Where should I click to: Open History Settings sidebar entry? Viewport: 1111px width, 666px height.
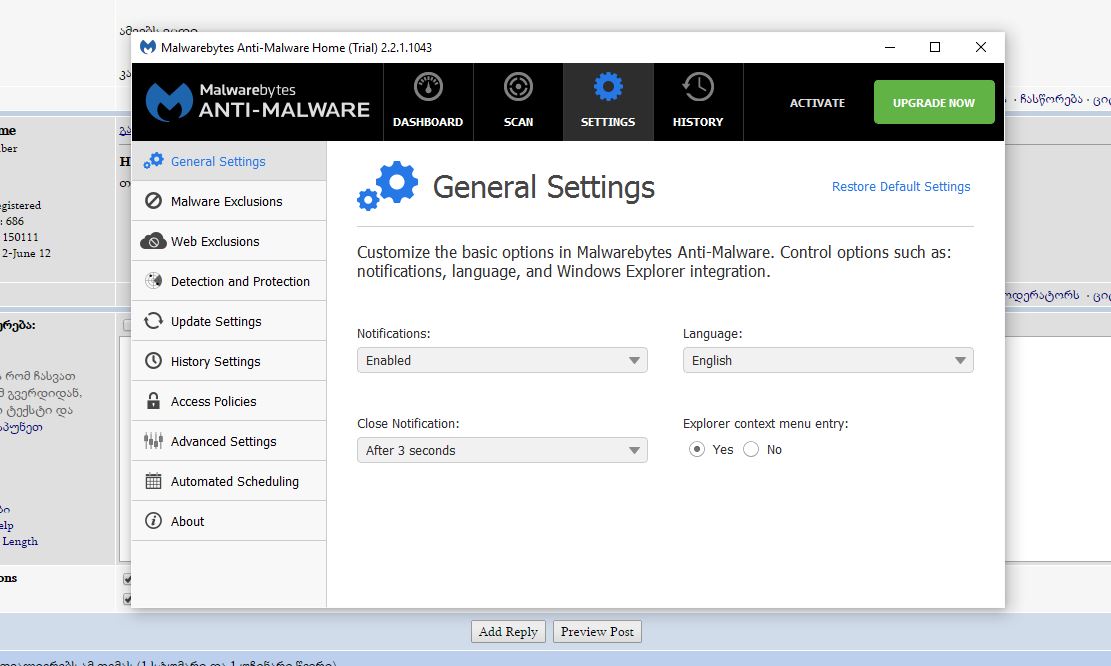click(229, 361)
